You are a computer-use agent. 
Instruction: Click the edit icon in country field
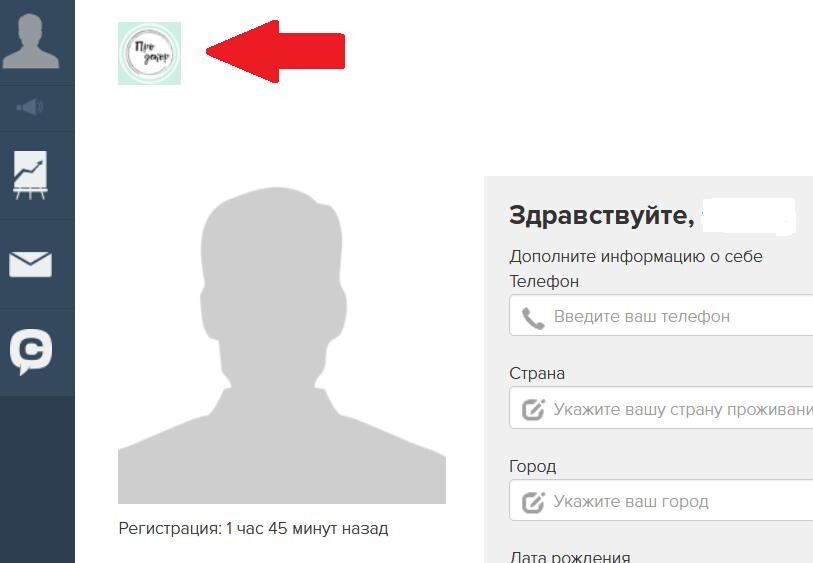[x=533, y=410]
